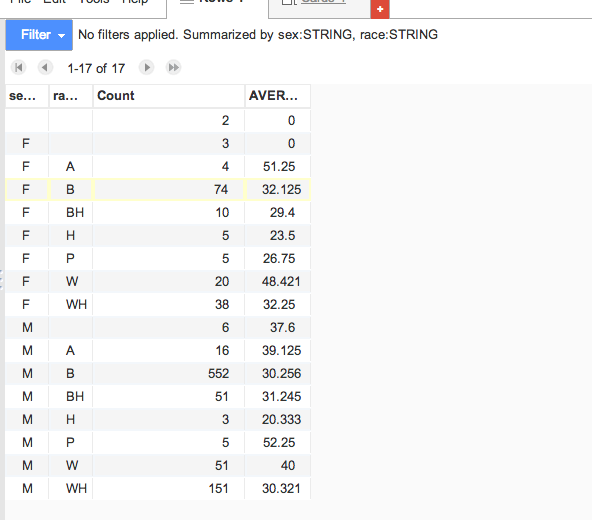
Task: Click the AVER... column header
Action: click(278, 96)
